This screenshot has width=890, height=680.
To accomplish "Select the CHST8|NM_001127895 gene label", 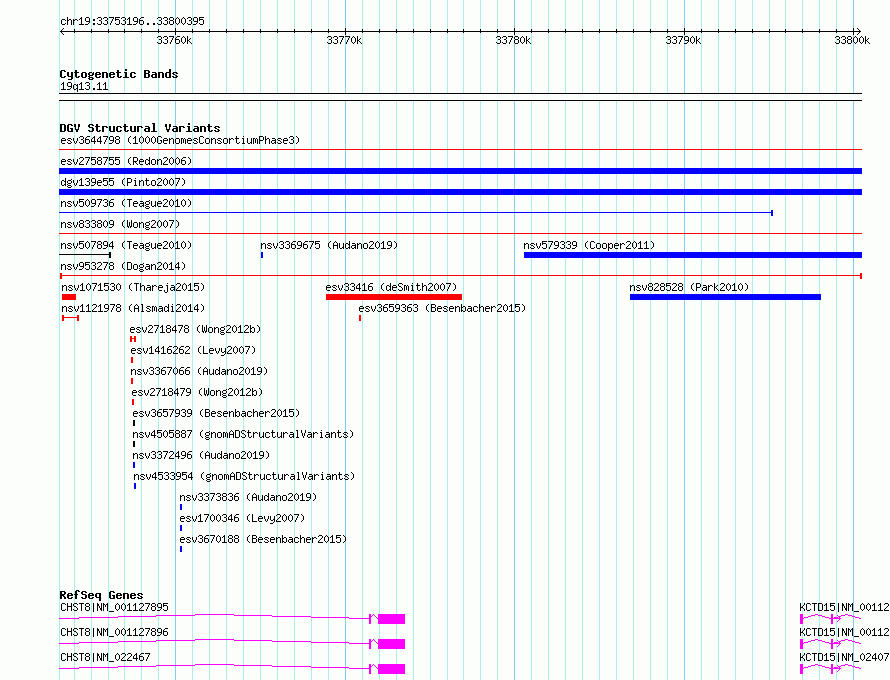I will click(114, 607).
